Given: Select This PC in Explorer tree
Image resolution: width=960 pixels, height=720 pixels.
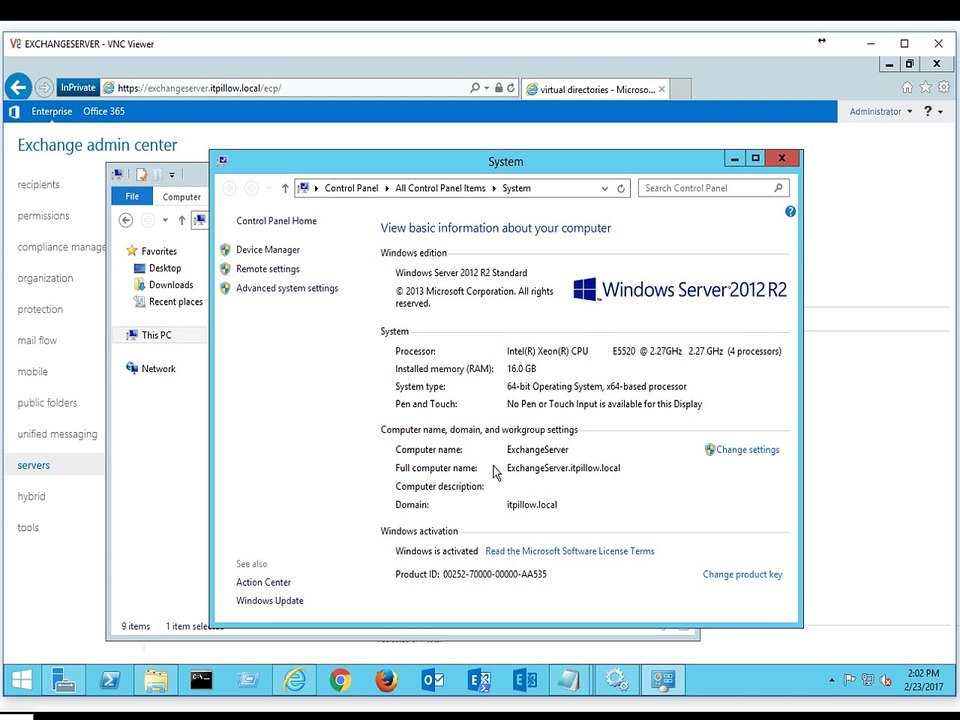Looking at the screenshot, I should point(156,335).
